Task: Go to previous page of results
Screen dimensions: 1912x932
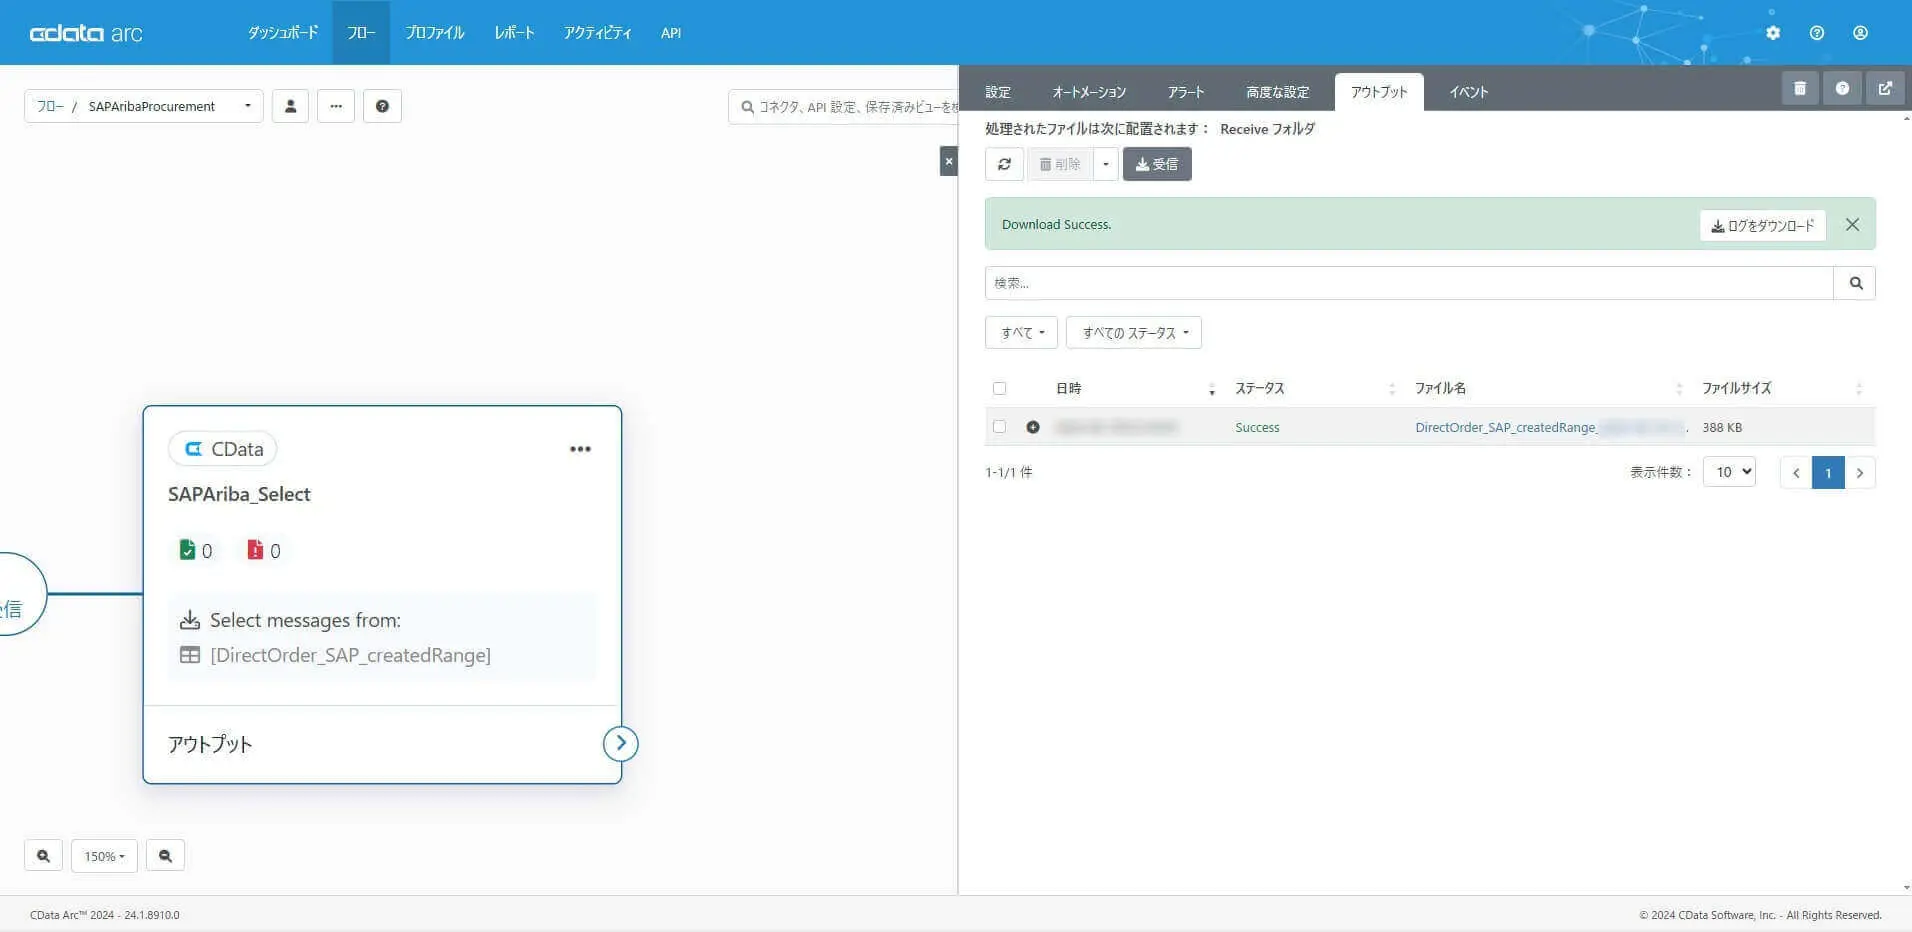Action: 1796,473
